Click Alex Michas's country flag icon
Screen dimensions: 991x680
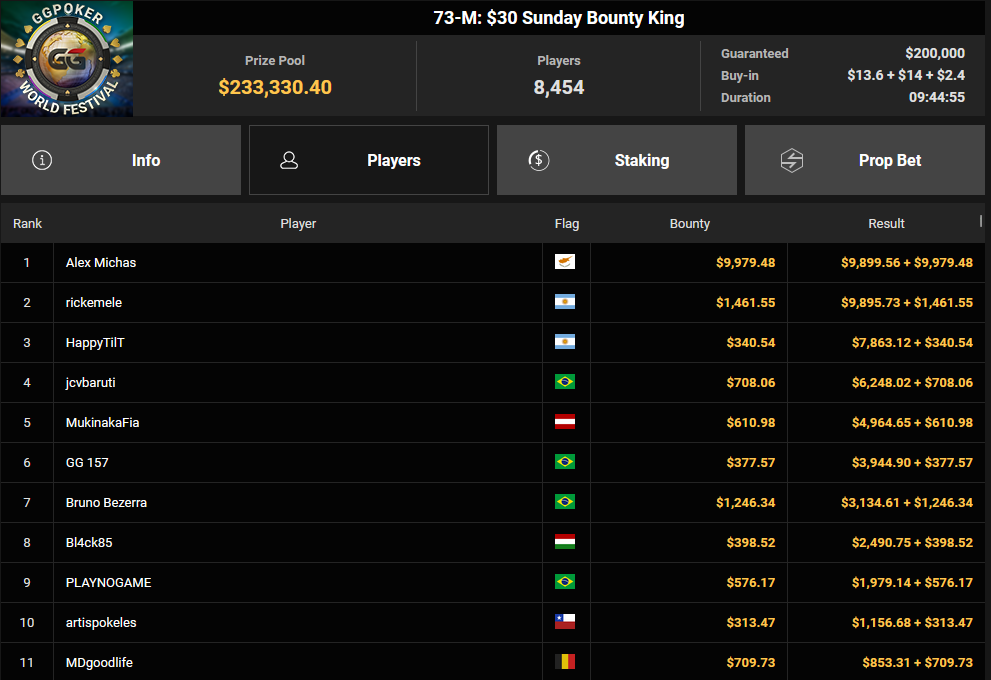[x=565, y=262]
